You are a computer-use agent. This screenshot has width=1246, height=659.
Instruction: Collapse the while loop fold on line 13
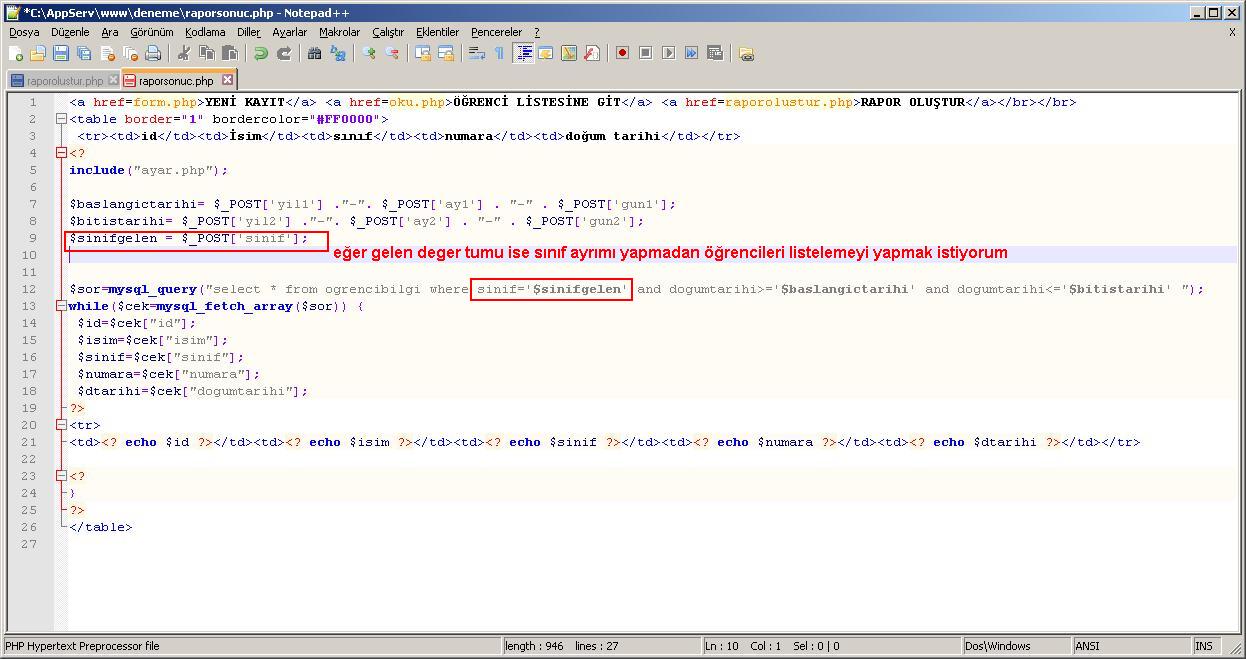pyautogui.click(x=61, y=306)
